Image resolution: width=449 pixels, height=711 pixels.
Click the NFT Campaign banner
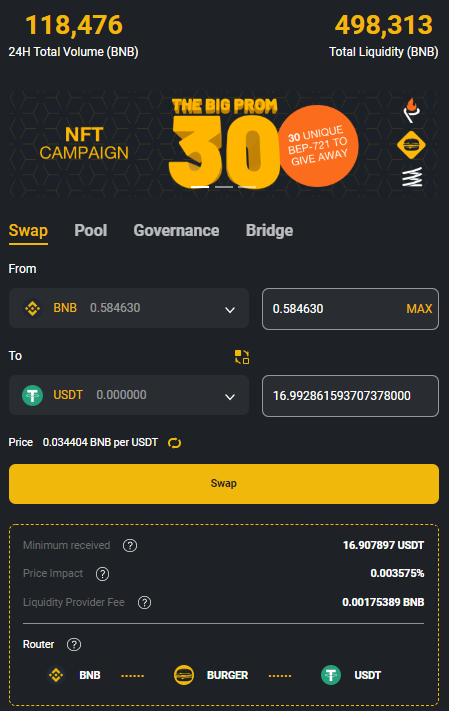(224, 144)
